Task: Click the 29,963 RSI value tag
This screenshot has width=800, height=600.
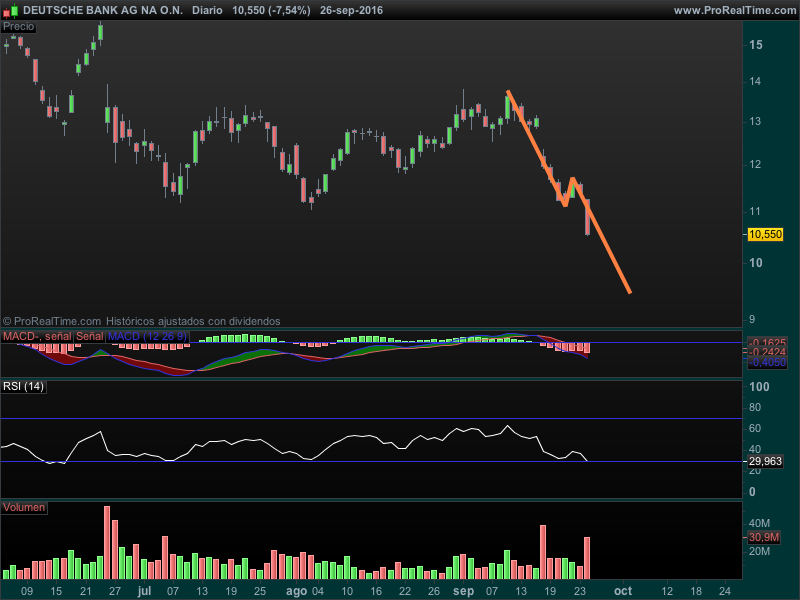Action: click(x=765, y=461)
